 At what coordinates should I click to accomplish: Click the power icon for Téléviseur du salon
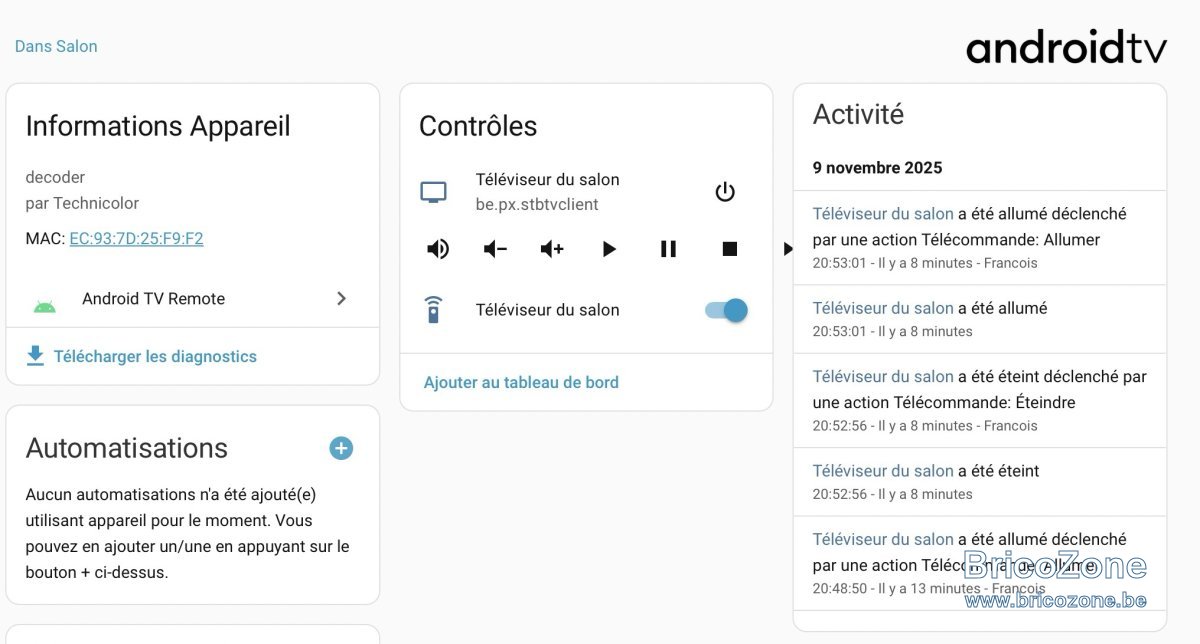(725, 192)
